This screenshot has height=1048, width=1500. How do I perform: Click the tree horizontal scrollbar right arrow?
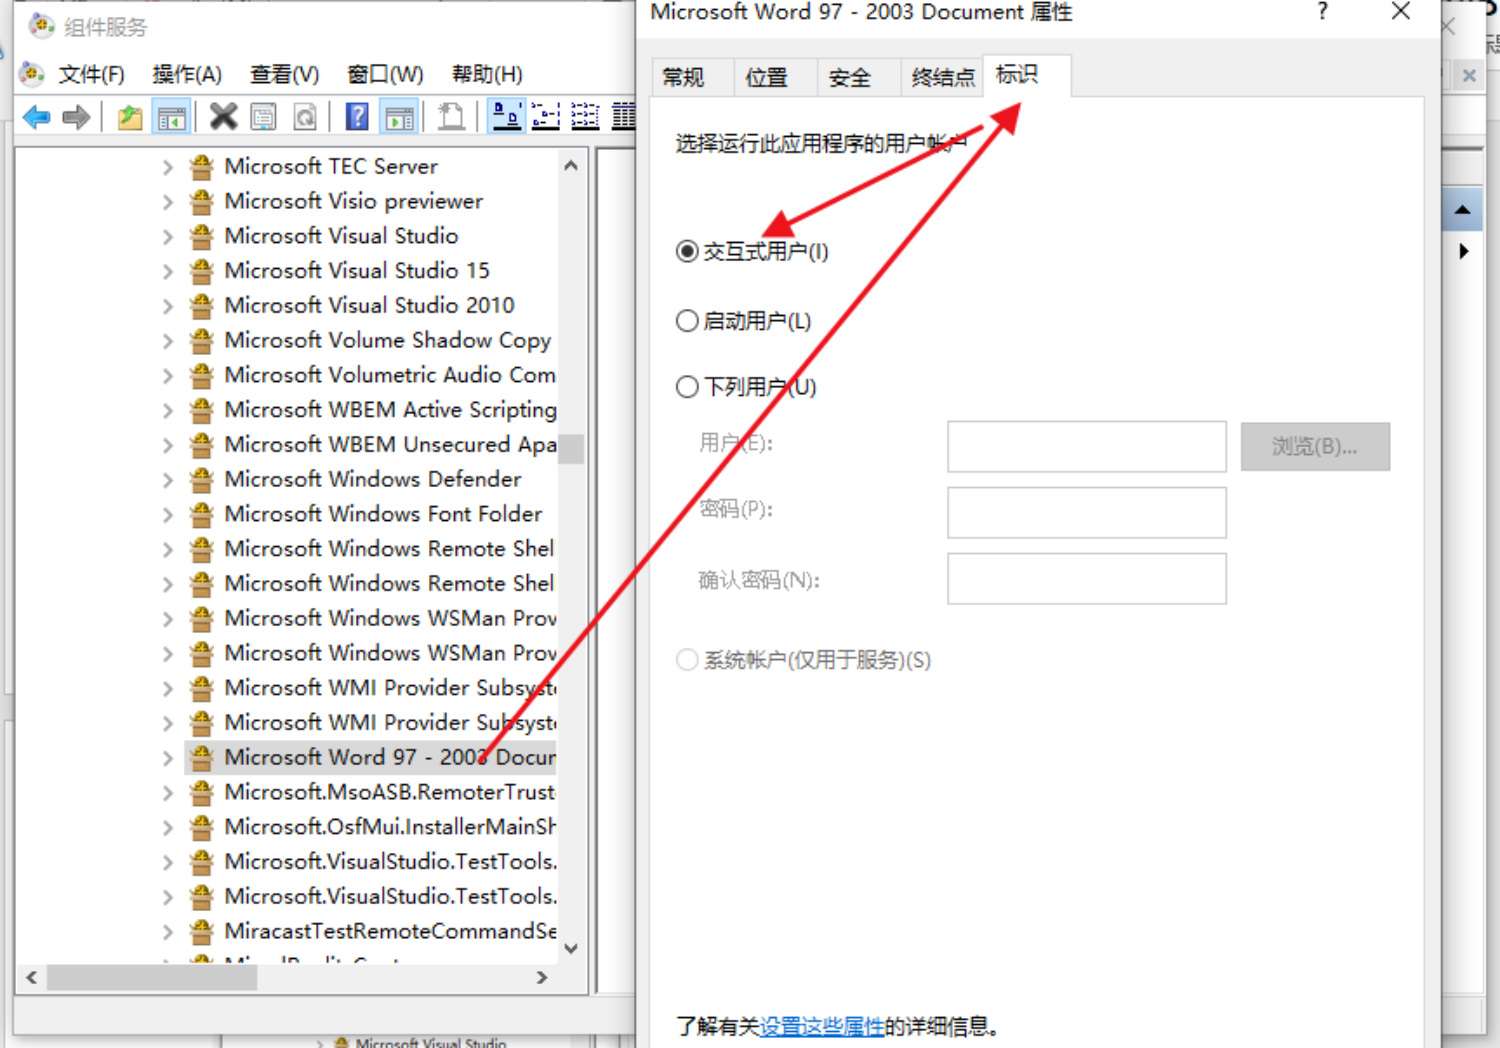[542, 977]
